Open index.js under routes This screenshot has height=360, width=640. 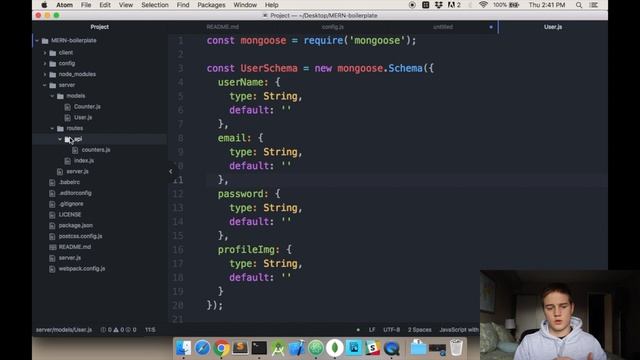[84, 161]
